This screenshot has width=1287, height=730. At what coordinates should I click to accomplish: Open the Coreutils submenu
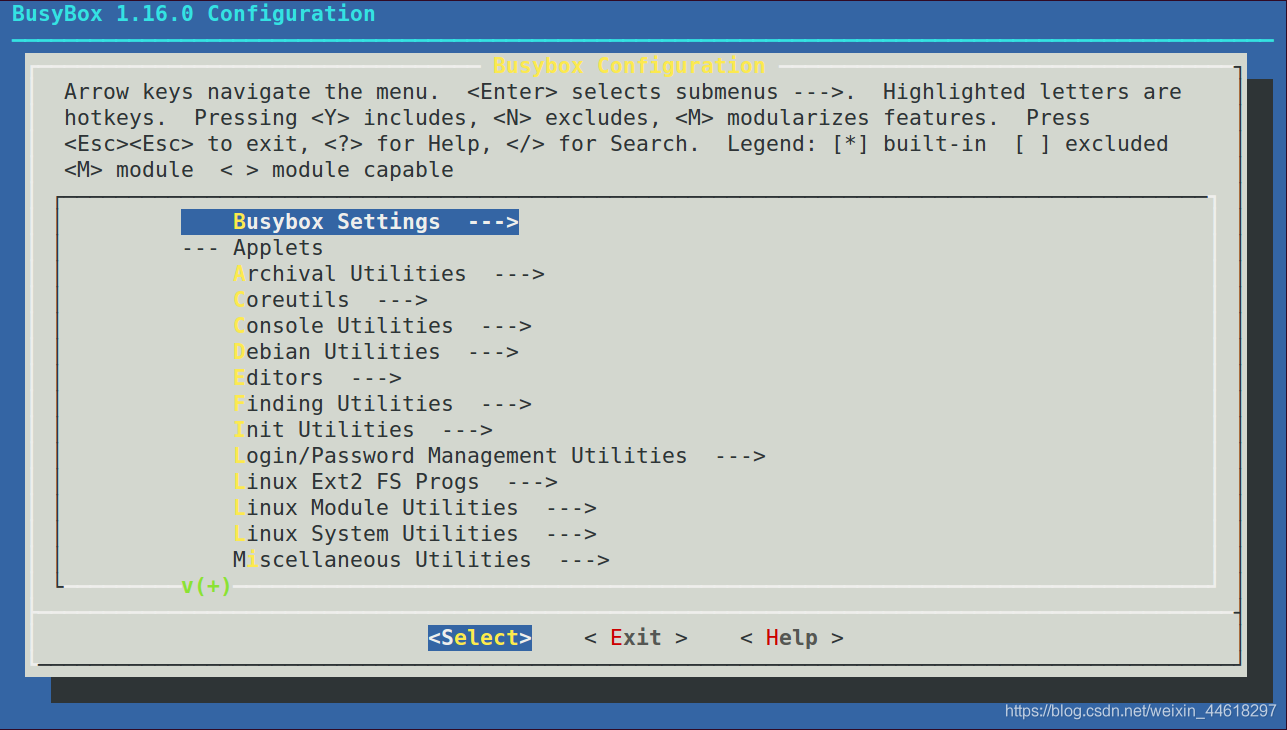(330, 300)
